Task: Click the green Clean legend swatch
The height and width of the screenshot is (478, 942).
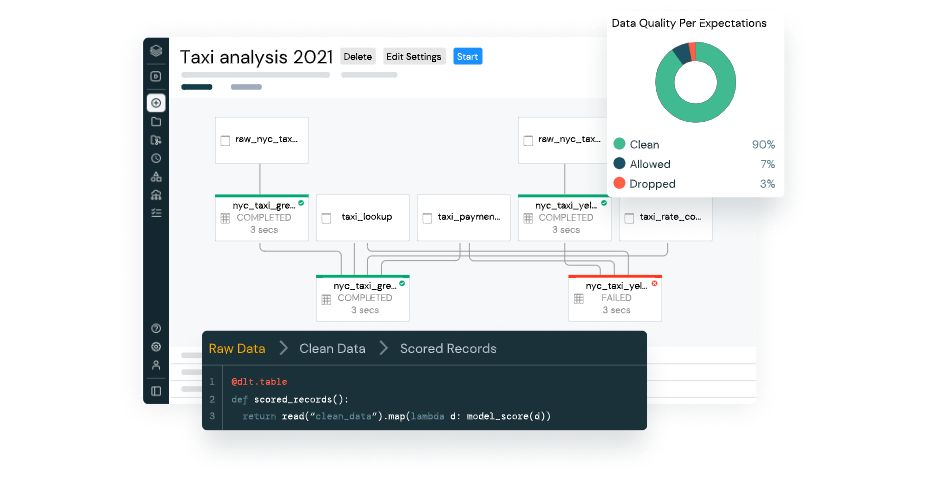Action: (620, 145)
